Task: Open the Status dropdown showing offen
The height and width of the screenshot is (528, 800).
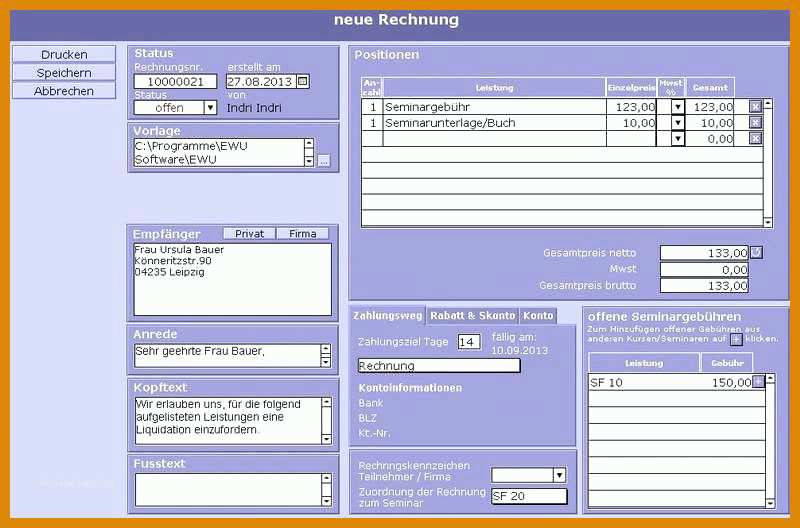Action: tap(210, 108)
